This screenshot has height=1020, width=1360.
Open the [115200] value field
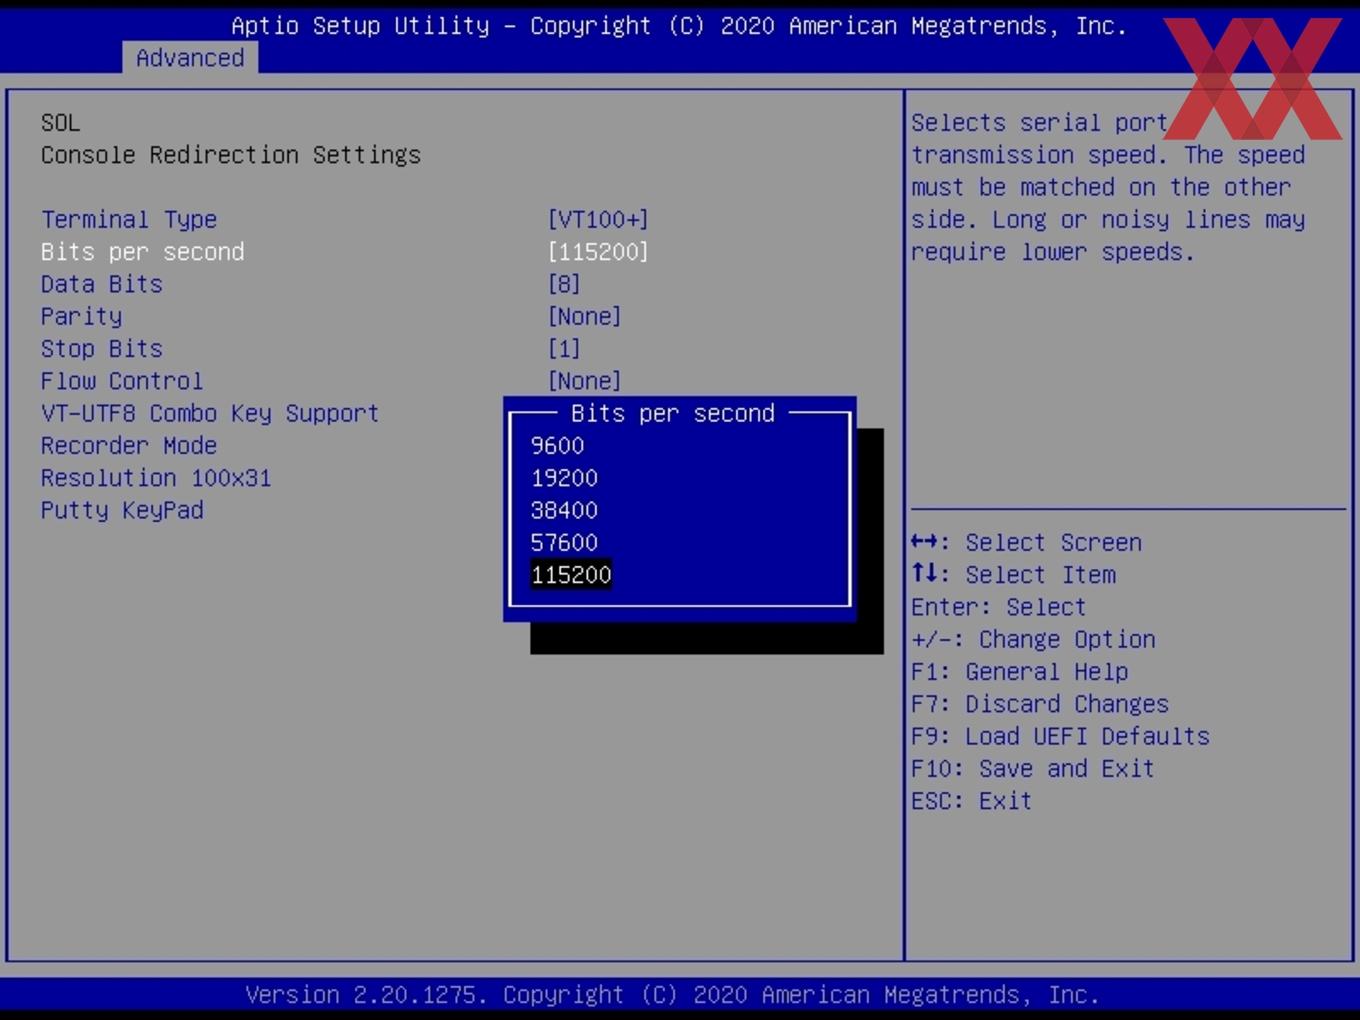click(x=598, y=252)
